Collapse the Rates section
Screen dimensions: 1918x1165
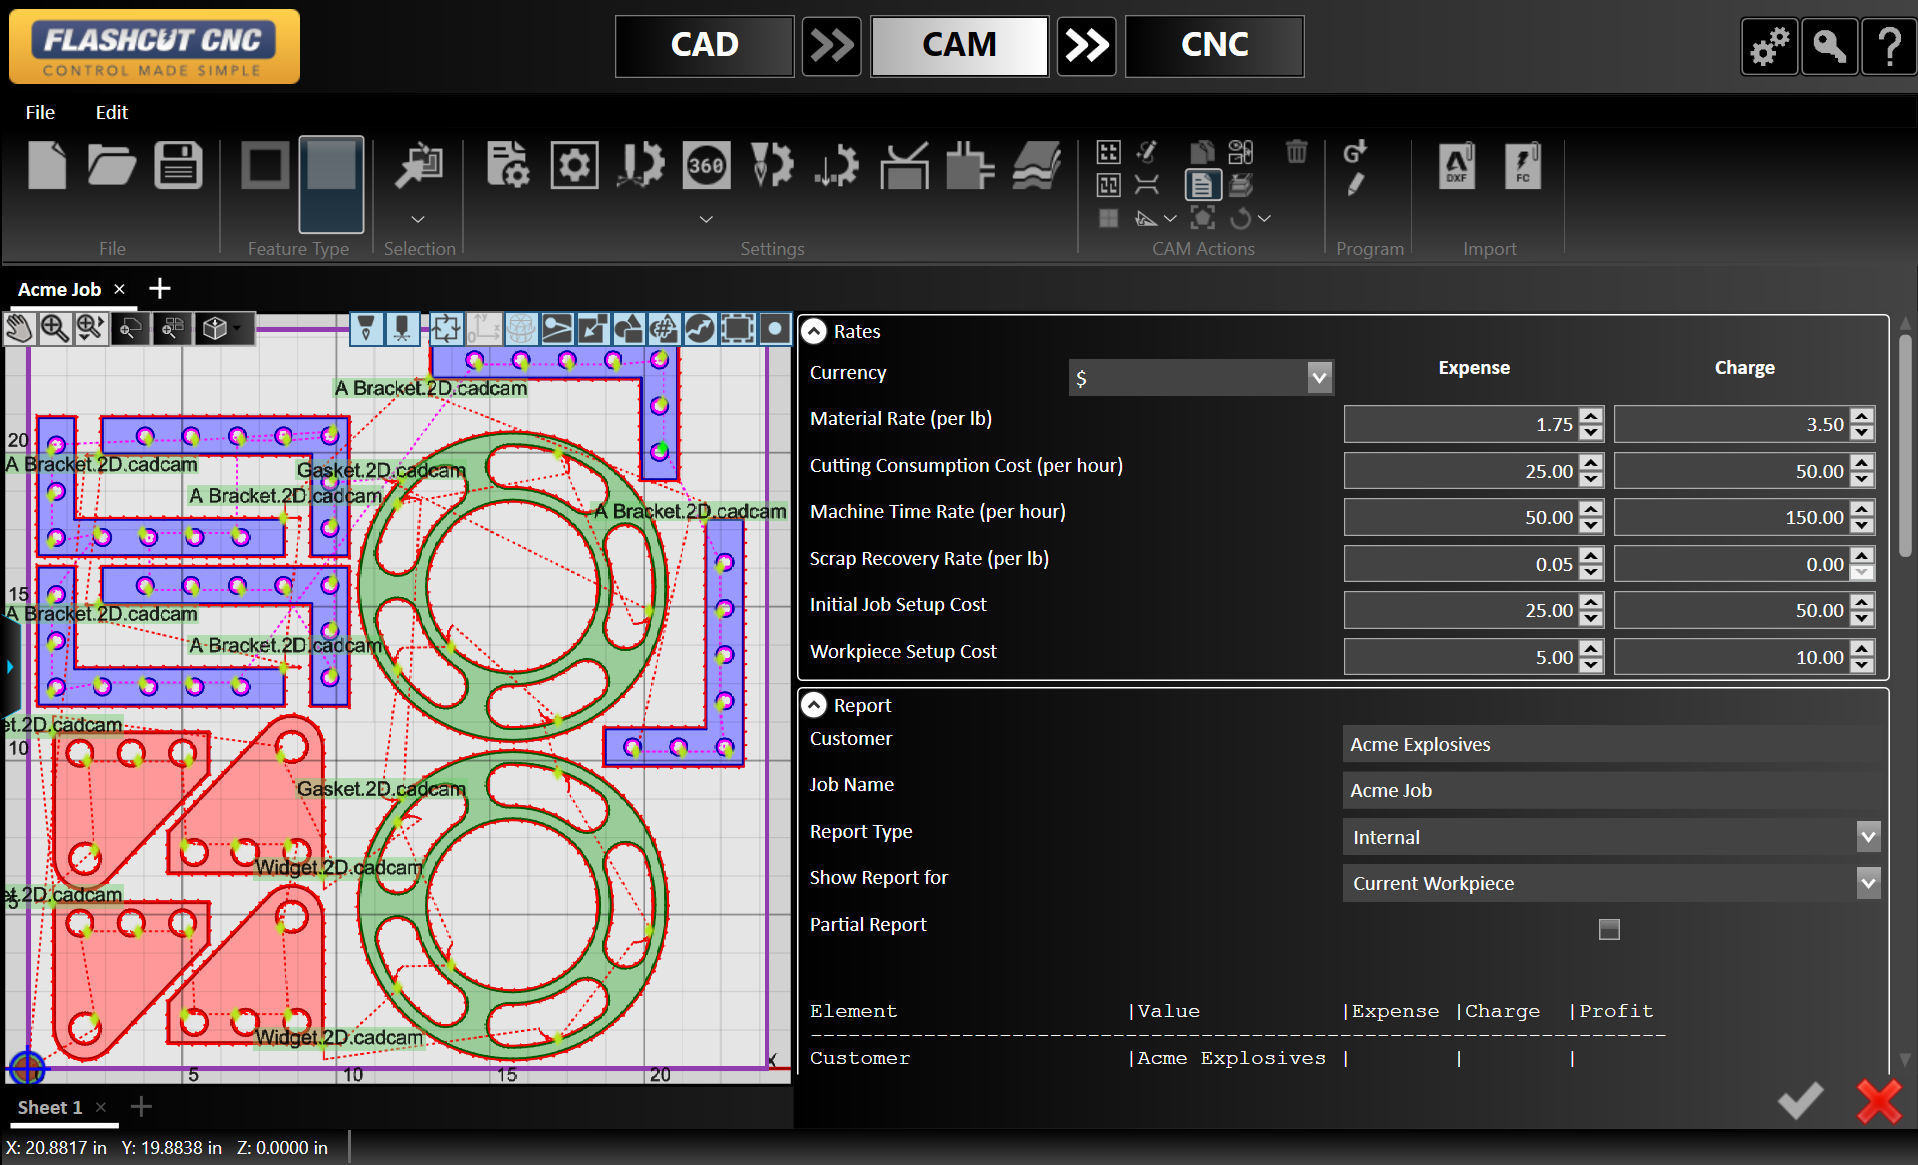pos(815,331)
